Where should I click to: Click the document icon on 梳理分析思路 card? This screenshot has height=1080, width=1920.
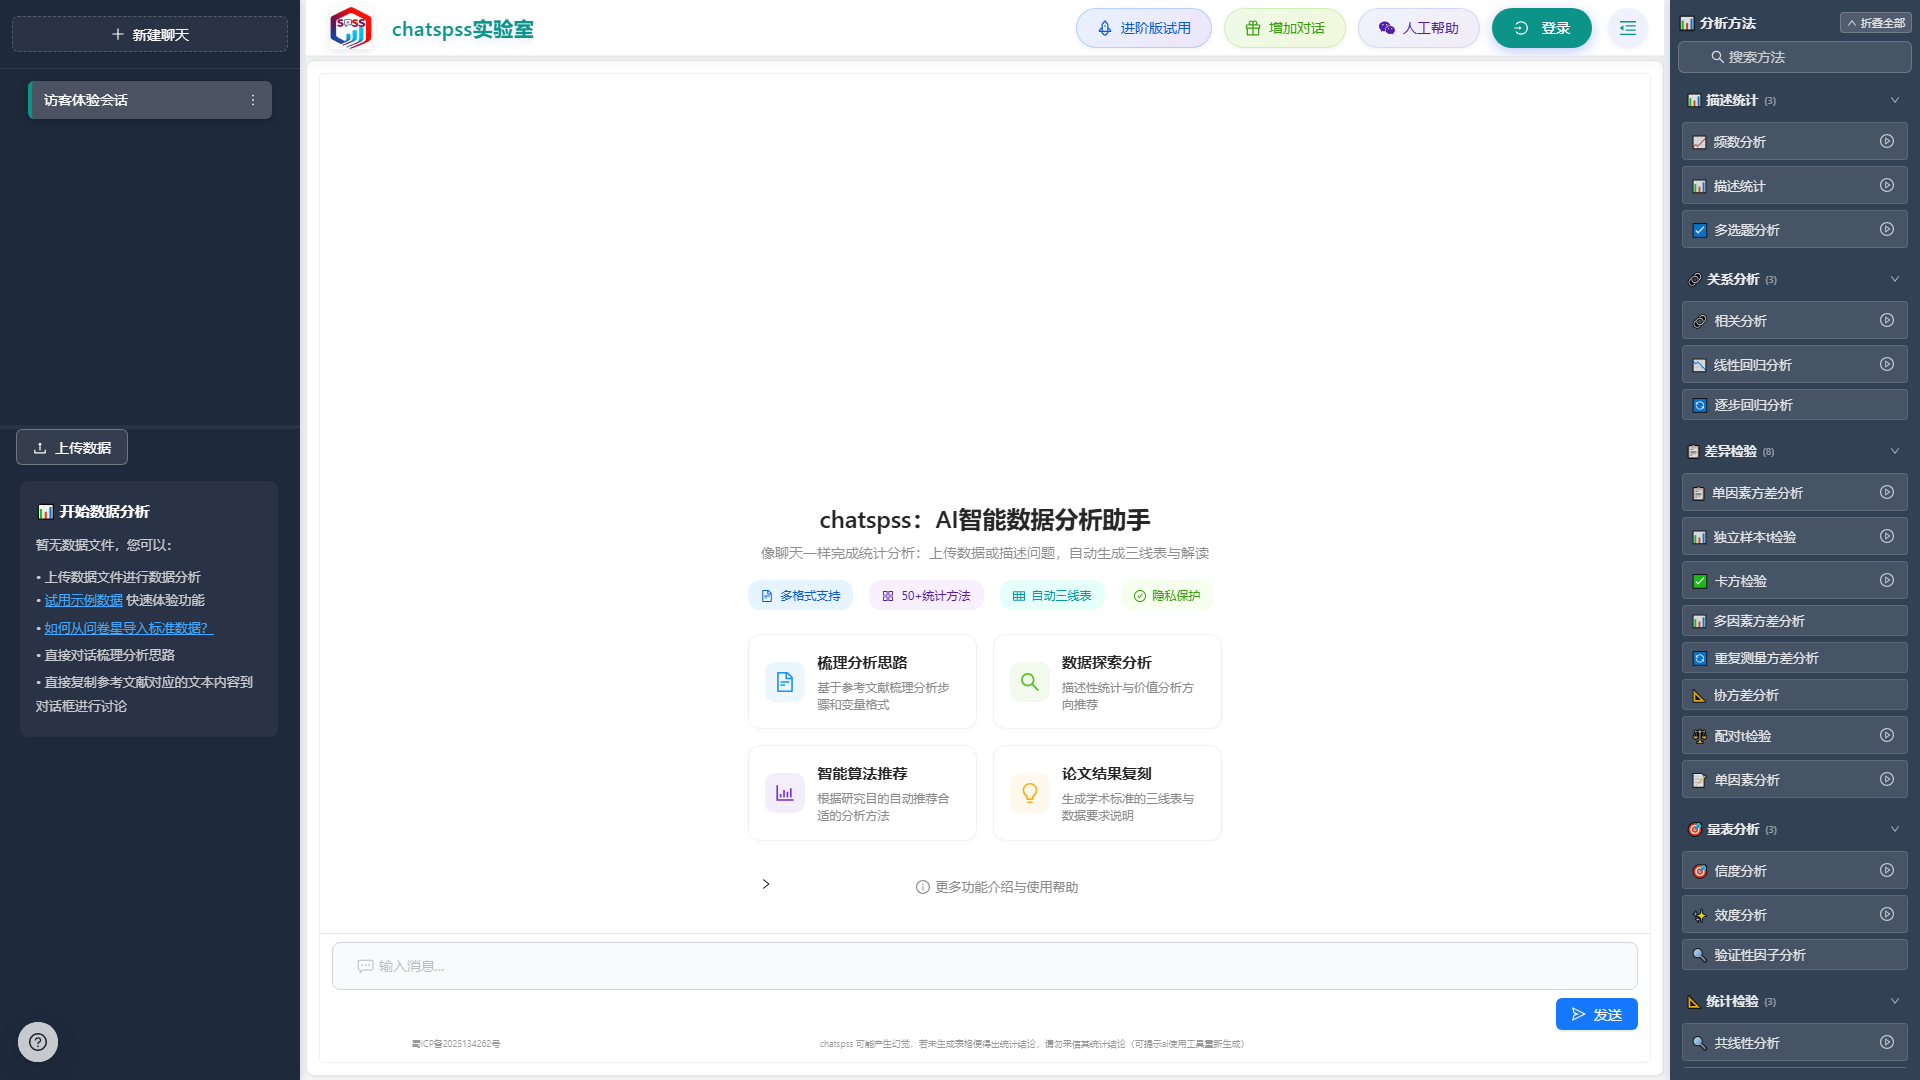[785, 682]
